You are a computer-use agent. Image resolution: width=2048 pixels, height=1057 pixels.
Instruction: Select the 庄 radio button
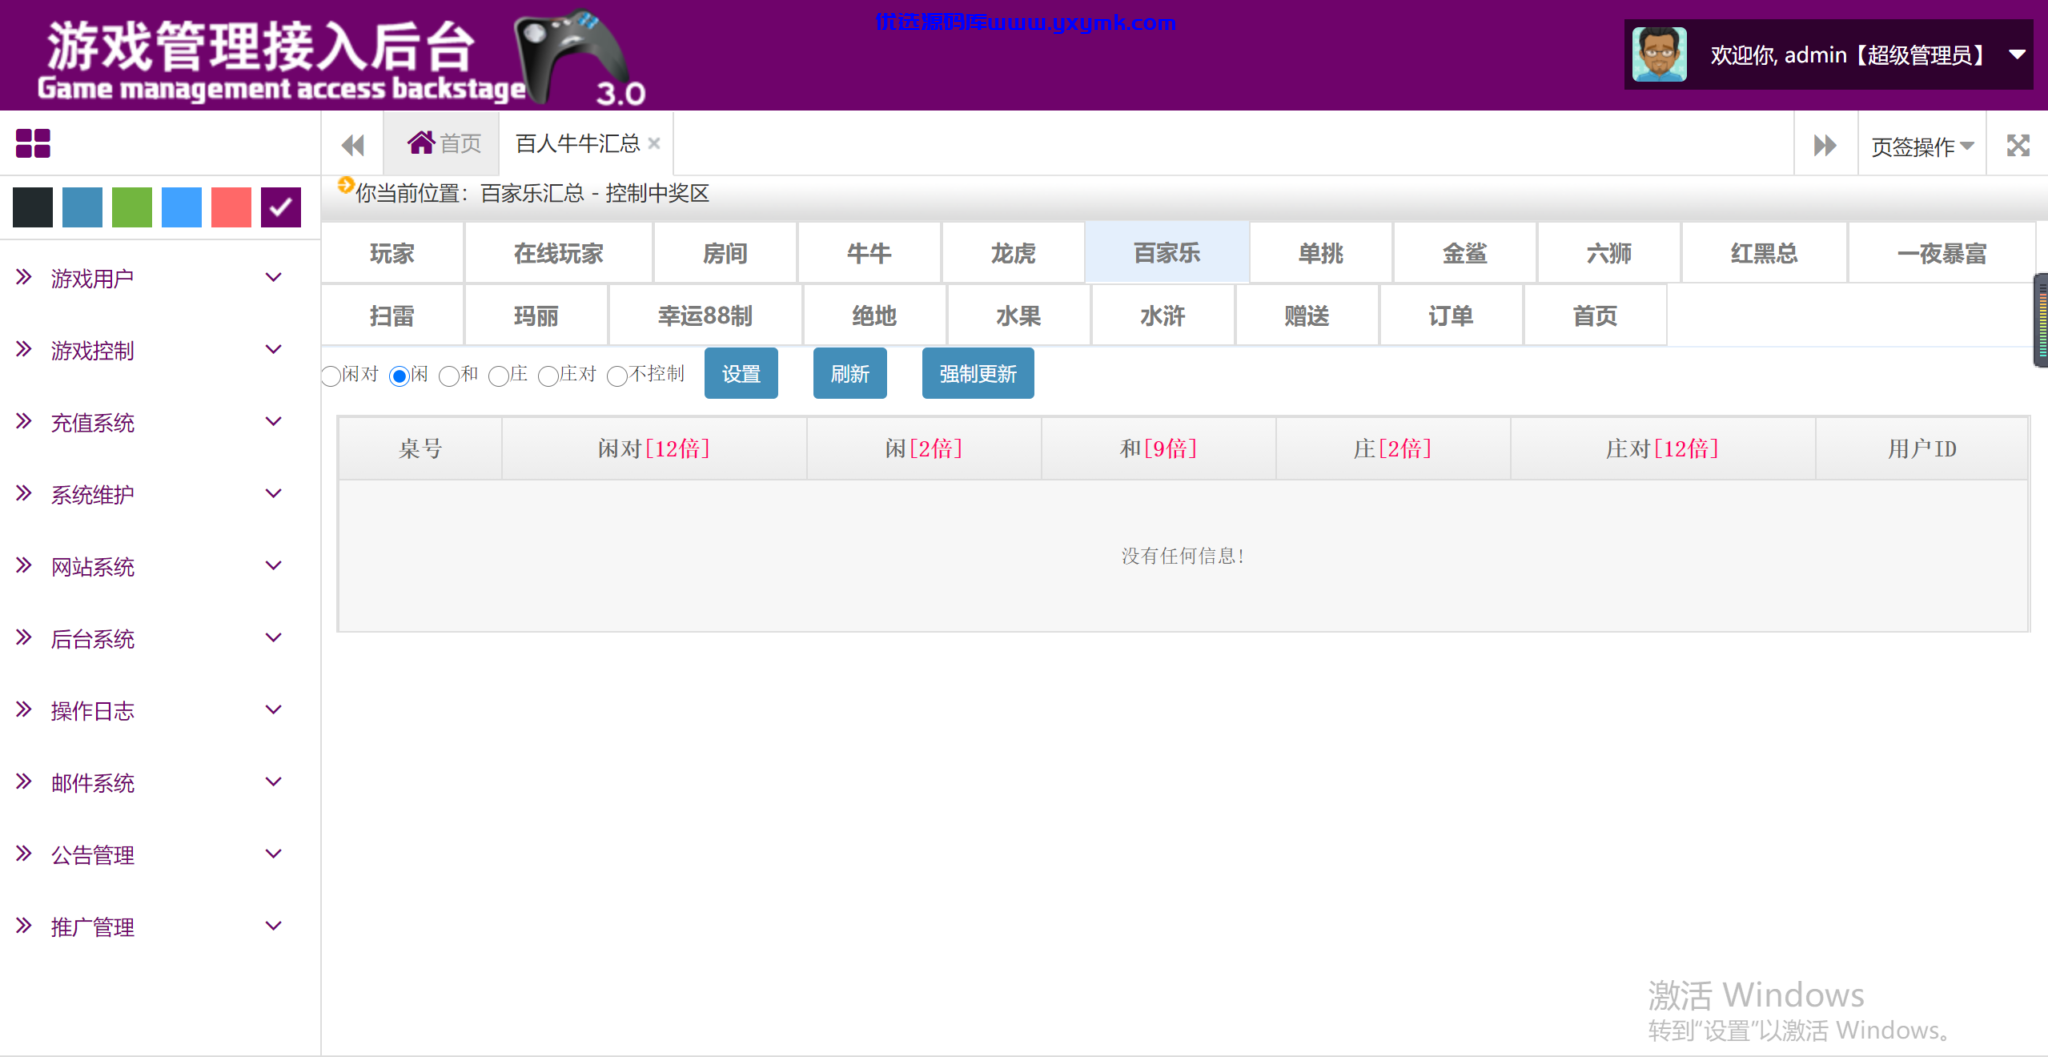[498, 376]
